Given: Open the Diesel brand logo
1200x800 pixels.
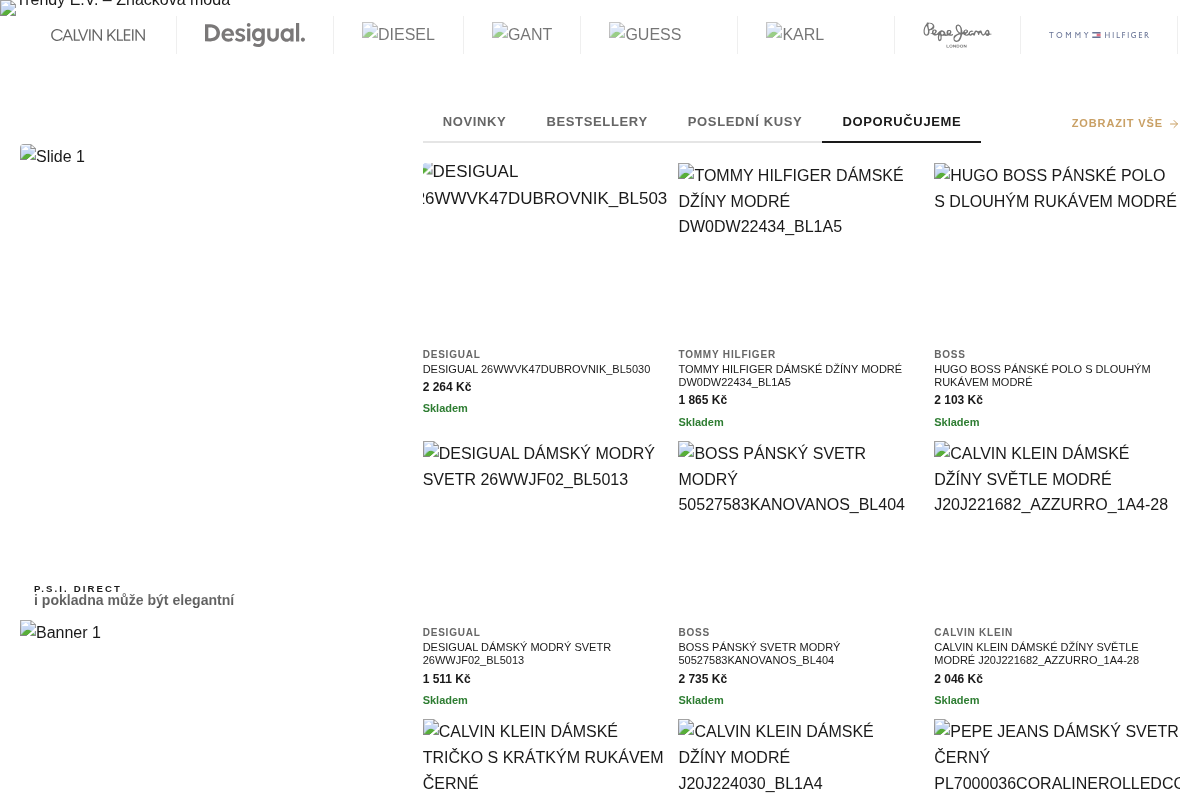Looking at the screenshot, I should pyautogui.click(x=398, y=35).
